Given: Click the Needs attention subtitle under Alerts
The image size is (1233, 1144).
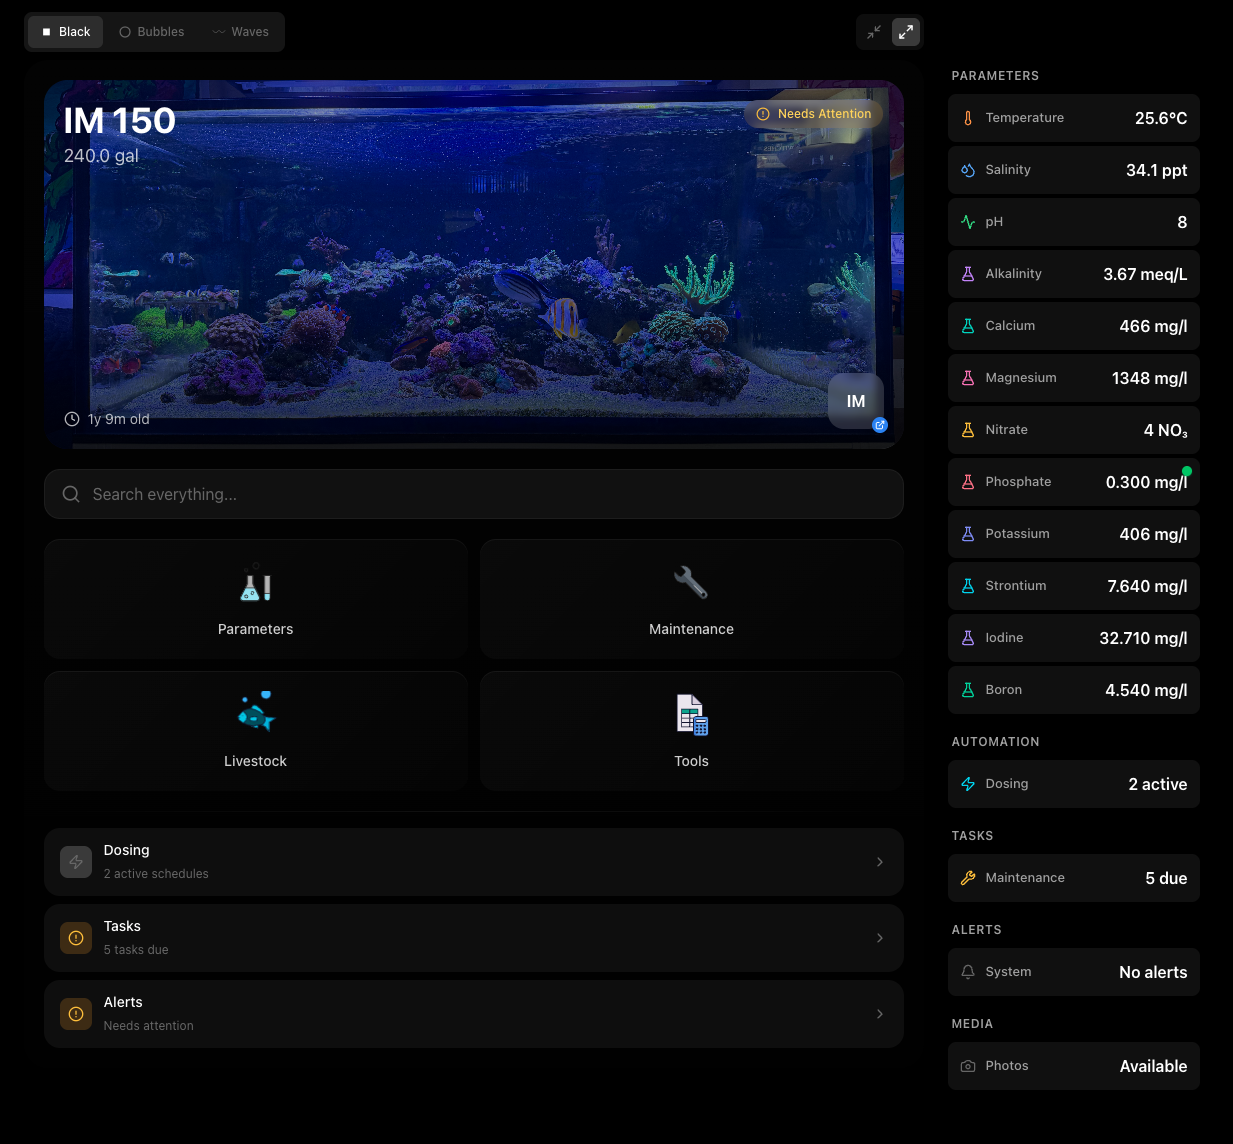Looking at the screenshot, I should (x=149, y=1026).
